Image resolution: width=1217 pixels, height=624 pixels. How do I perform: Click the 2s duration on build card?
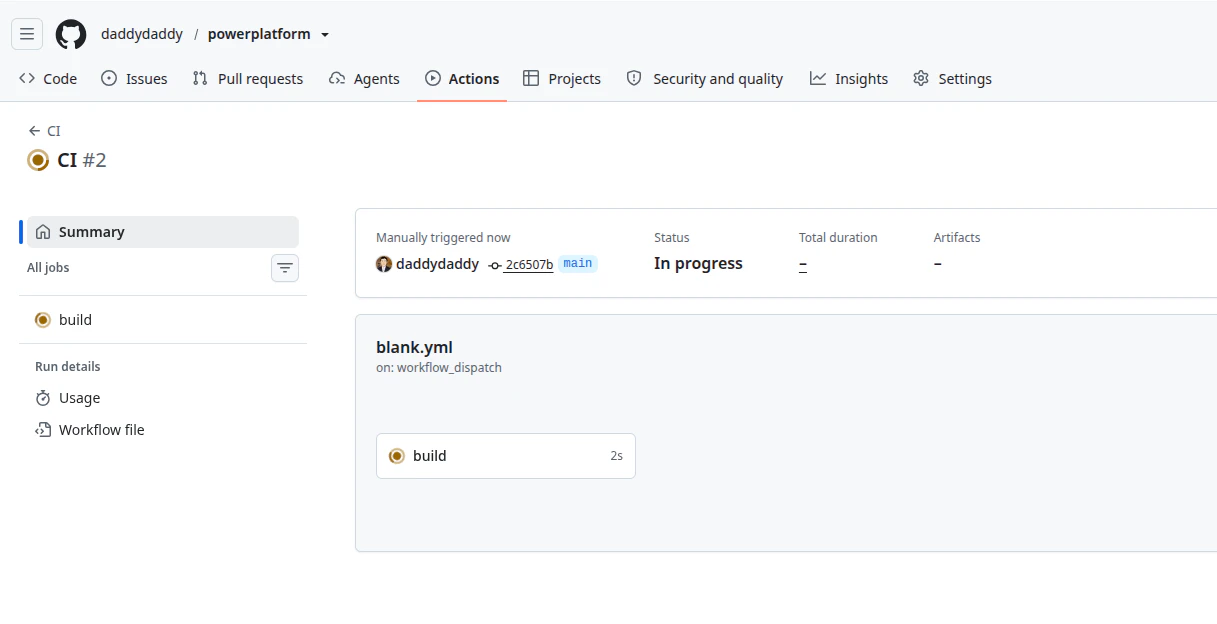[617, 456]
